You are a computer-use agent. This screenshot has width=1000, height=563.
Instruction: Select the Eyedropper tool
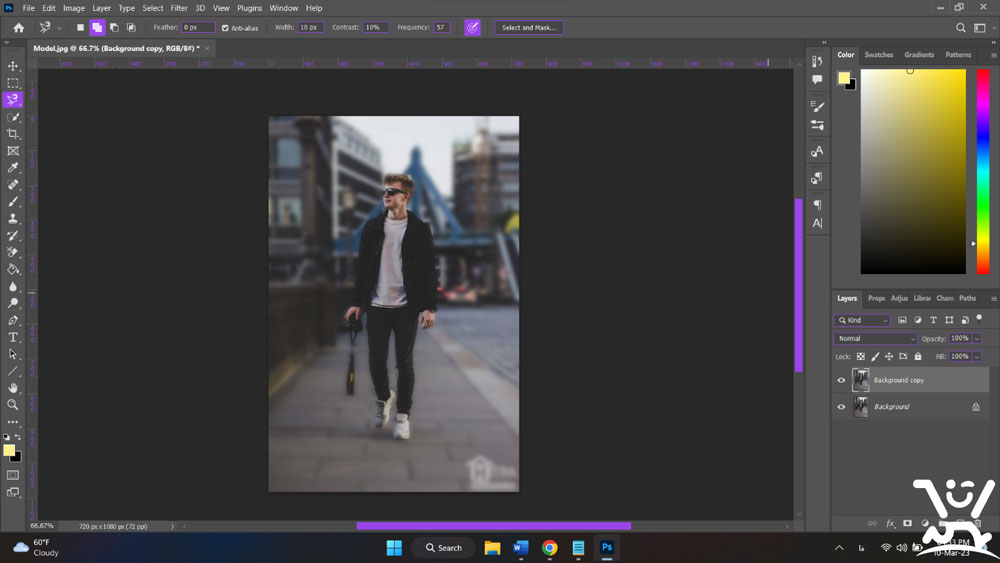pos(13,168)
